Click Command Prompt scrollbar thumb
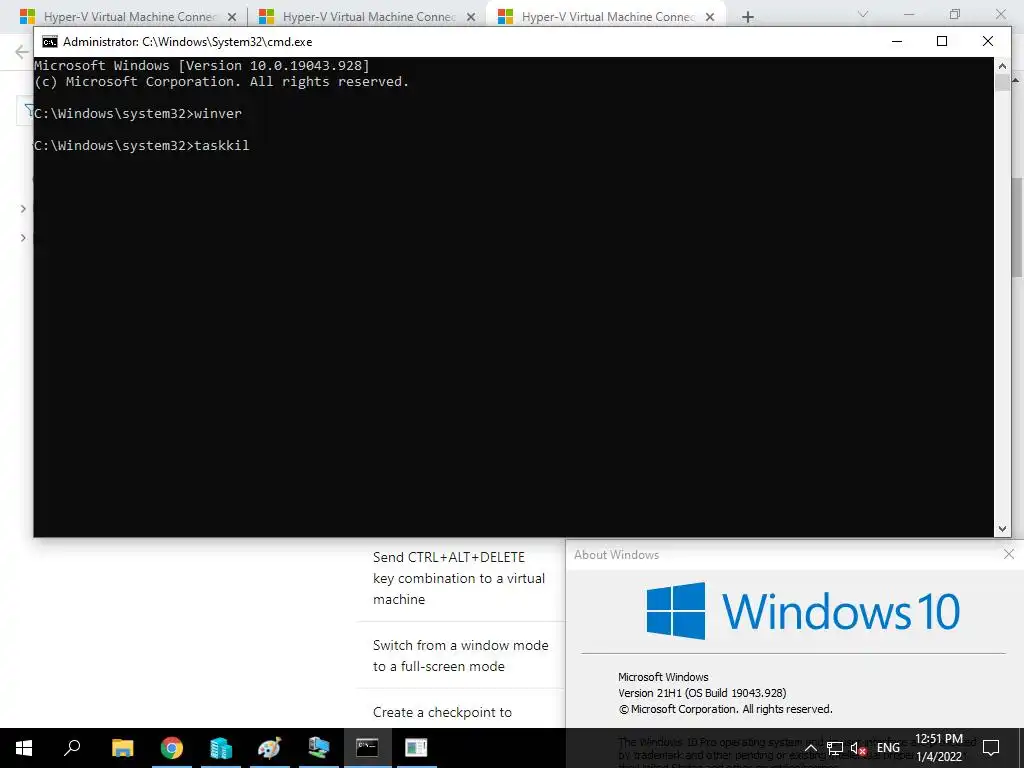This screenshot has width=1024, height=768. coord(1002,83)
